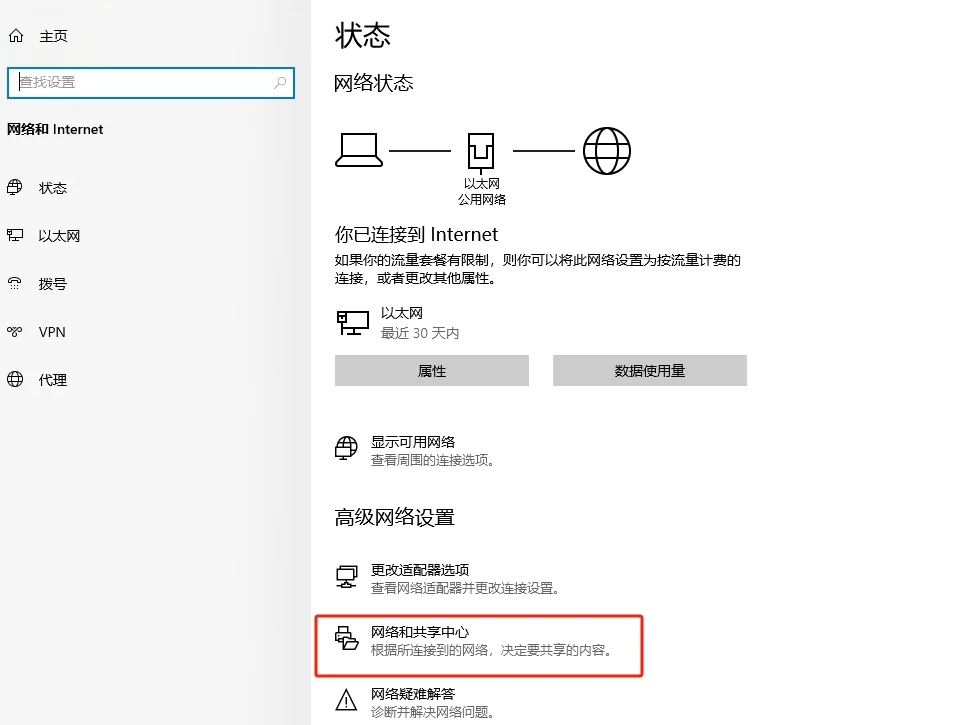
Task: Click the 数据使用量 button
Action: [x=650, y=370]
